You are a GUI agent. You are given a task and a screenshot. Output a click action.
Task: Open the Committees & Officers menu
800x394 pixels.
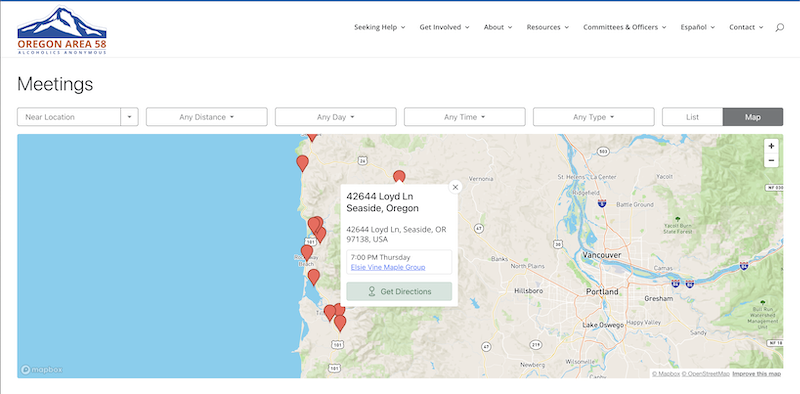tap(625, 28)
